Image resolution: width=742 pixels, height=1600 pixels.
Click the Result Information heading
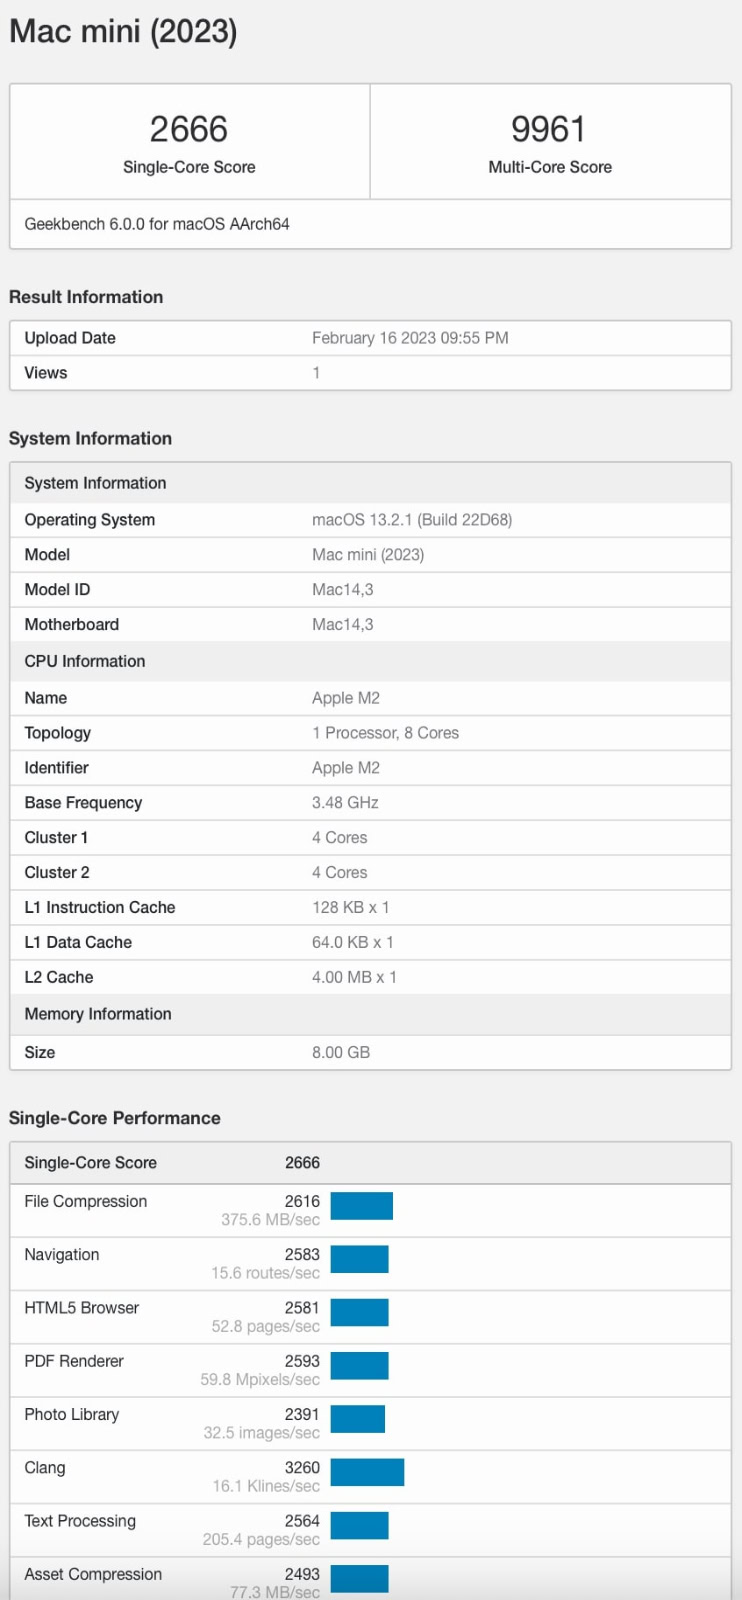[x=86, y=297]
